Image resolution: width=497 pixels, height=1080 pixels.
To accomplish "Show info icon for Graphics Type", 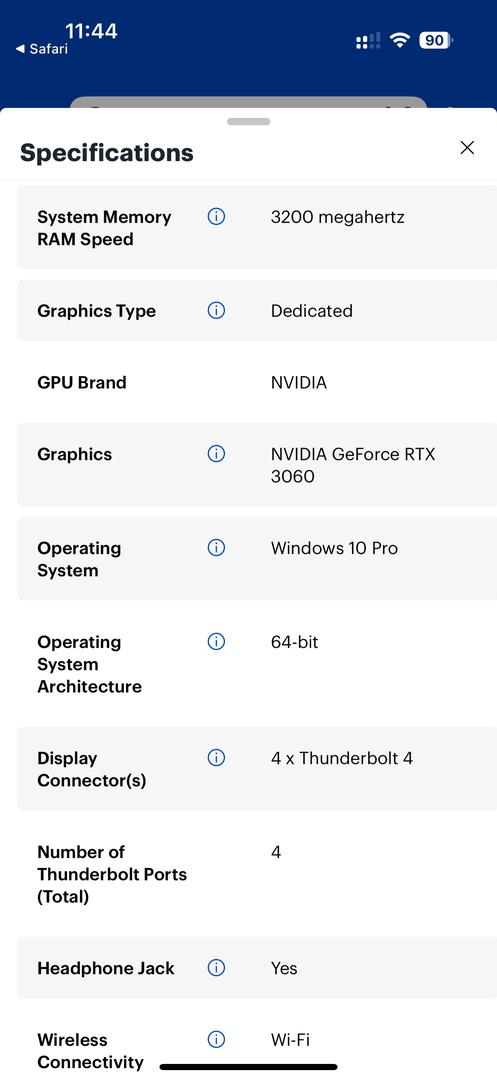I will 216,311.
